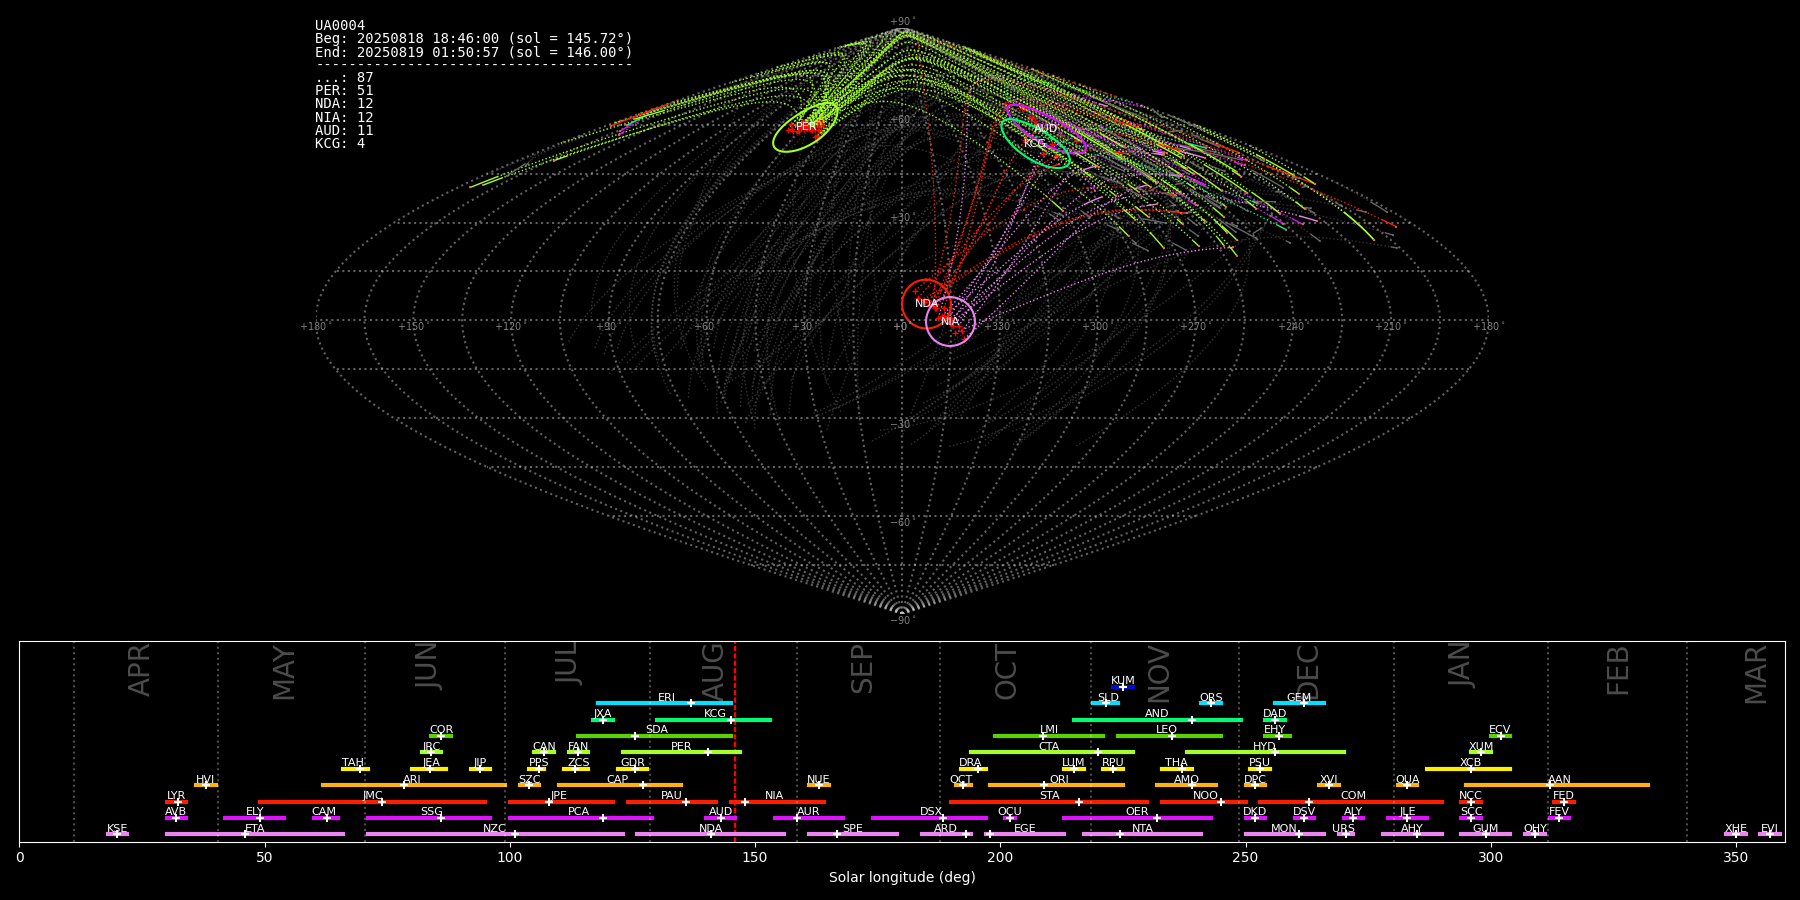1800x900 pixels.
Task: Select the "NDA: 12" legend count entry
Action: tap(344, 104)
